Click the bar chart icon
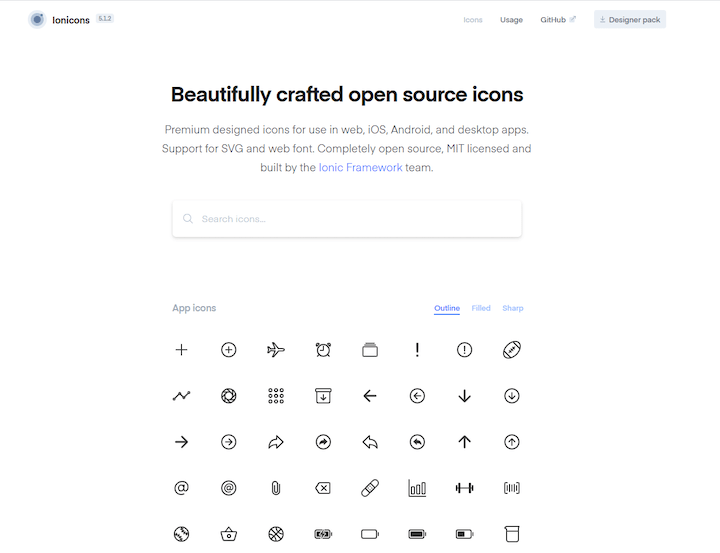Image resolution: width=720 pixels, height=553 pixels. point(417,488)
